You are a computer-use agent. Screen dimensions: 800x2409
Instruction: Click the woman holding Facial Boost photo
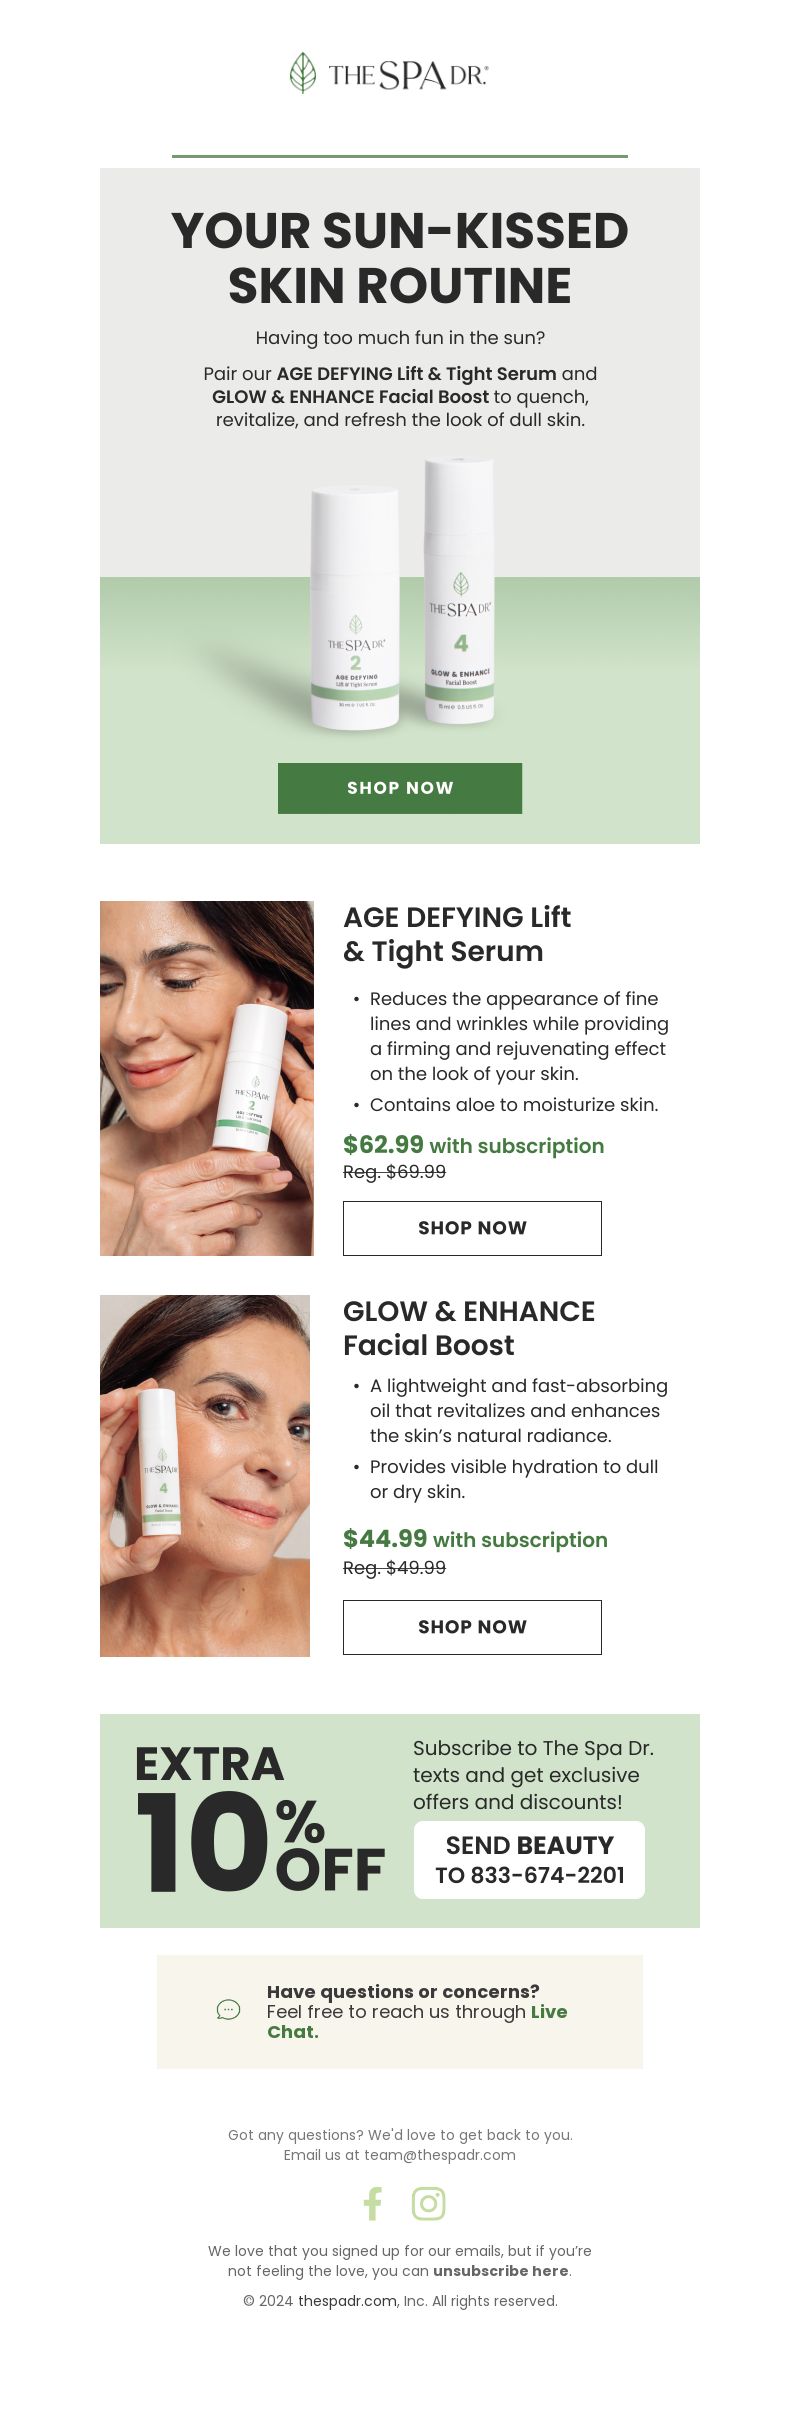[x=205, y=1476]
